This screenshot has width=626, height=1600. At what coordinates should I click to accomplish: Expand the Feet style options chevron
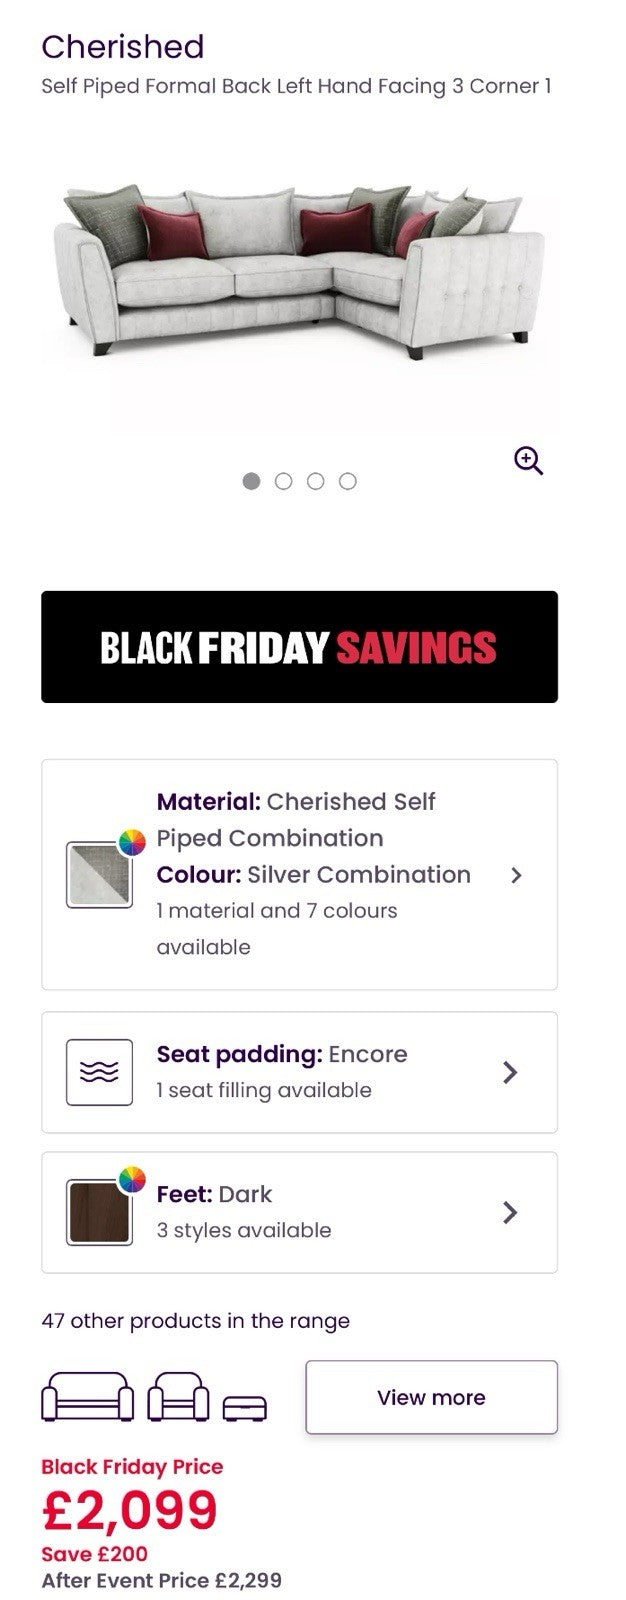coord(510,1212)
